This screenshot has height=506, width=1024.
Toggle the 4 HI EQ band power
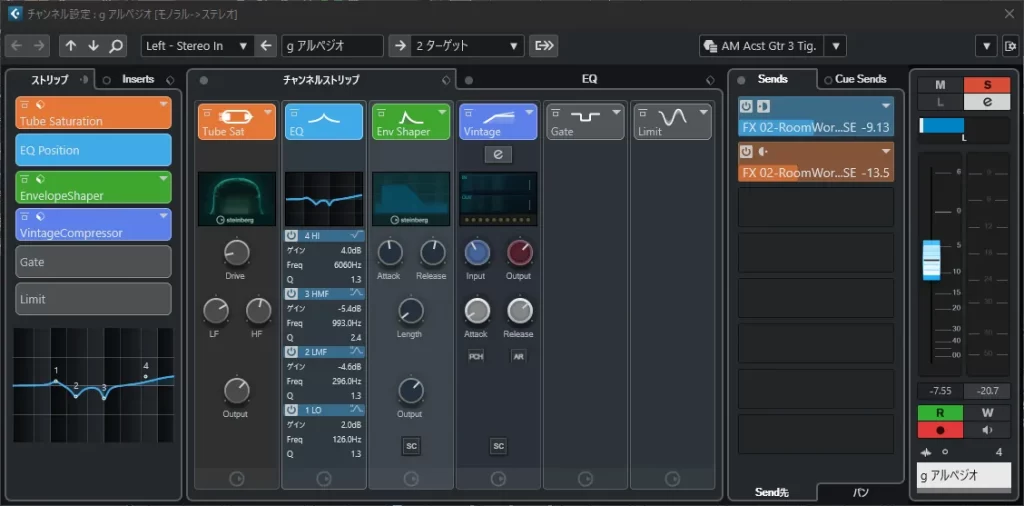pos(291,236)
